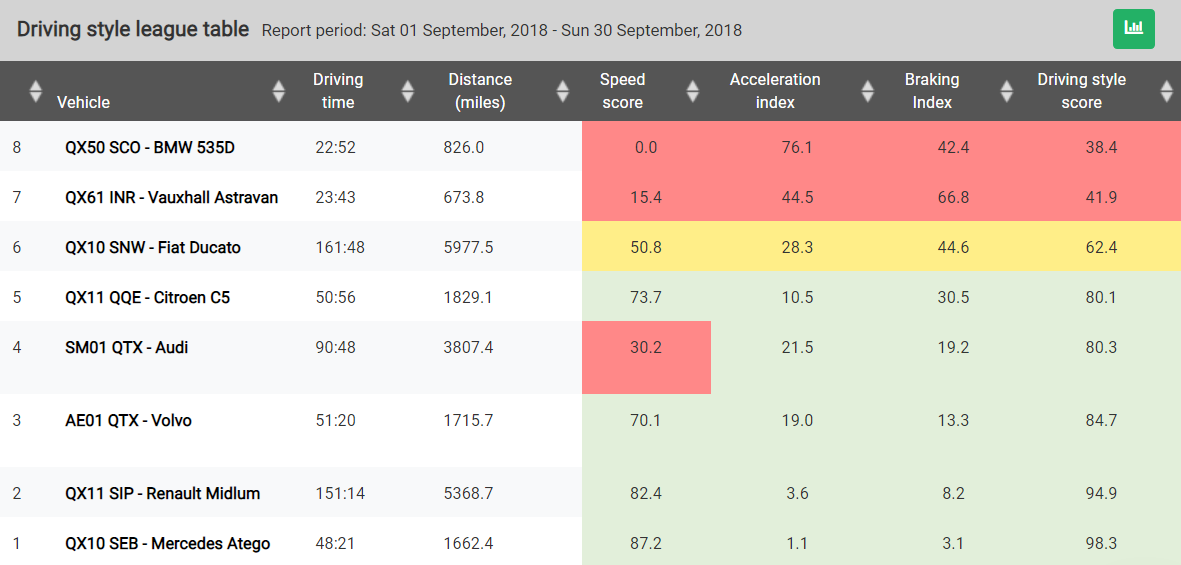
Task: Click the Vehicle column header label
Action: (x=83, y=102)
